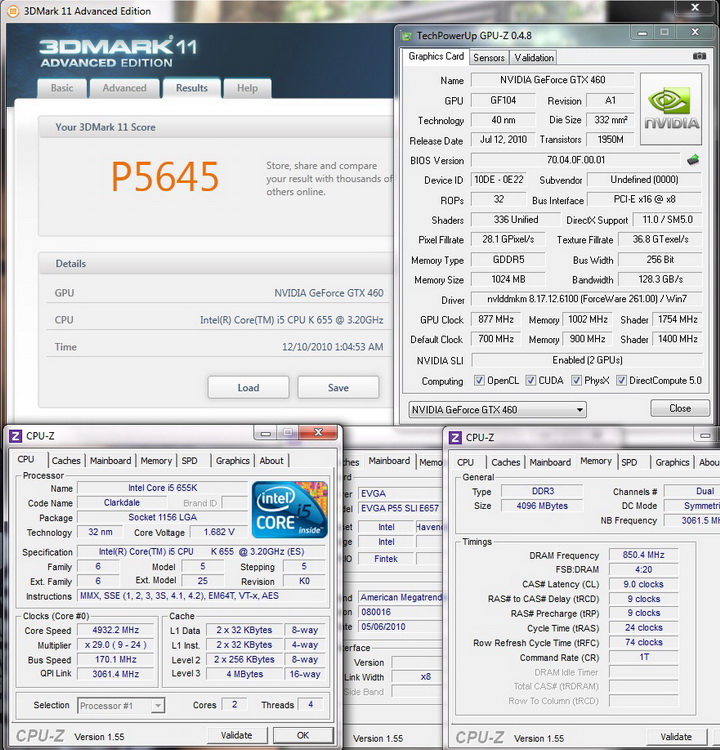This screenshot has height=750, width=720.
Task: Switch to GPU-Z Sensors tab
Action: point(489,58)
